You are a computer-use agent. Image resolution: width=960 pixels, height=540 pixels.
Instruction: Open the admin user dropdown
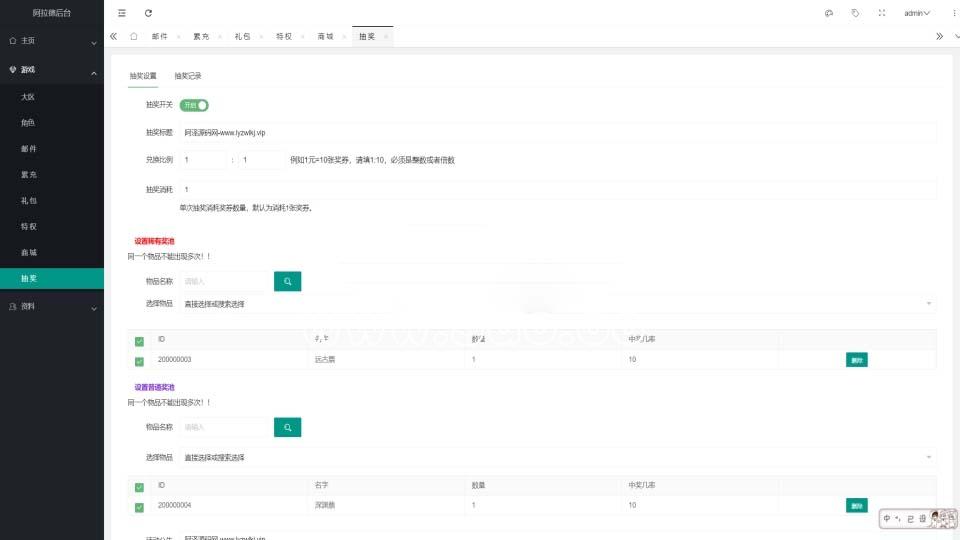(916, 13)
